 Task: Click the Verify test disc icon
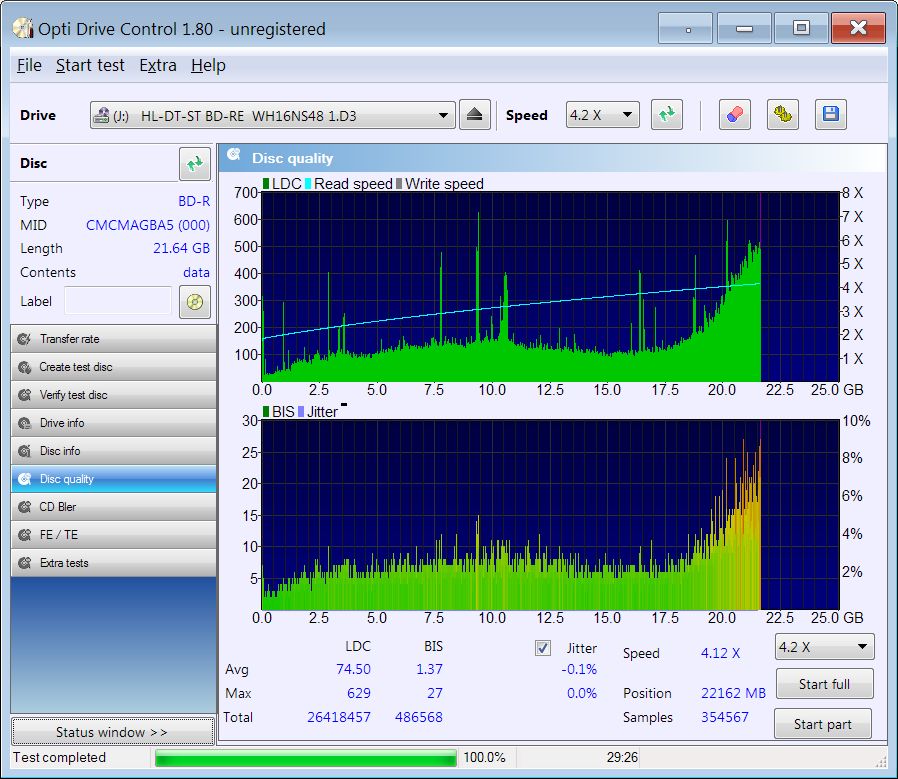24,395
